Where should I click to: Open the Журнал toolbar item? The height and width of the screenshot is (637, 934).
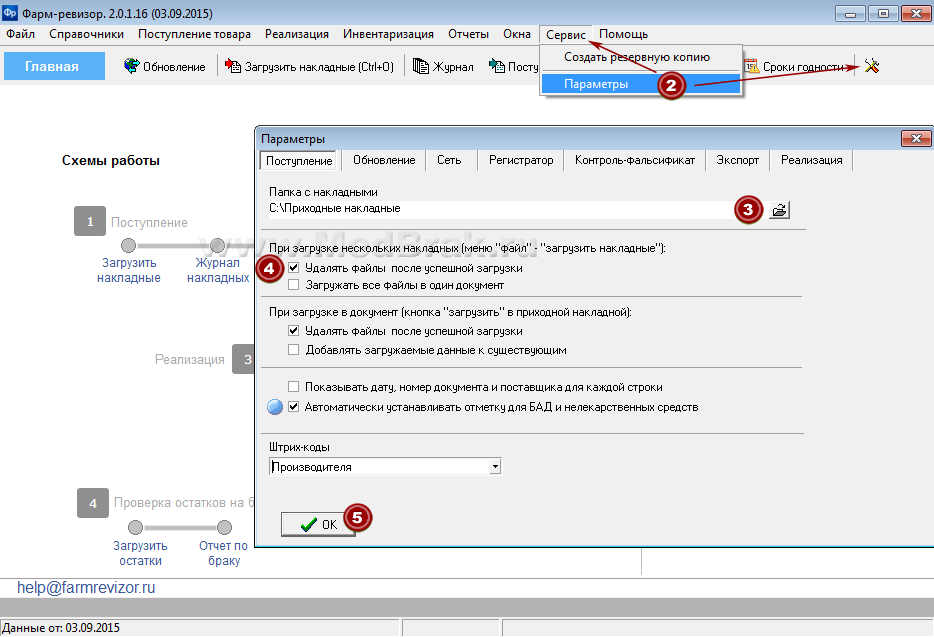click(443, 67)
